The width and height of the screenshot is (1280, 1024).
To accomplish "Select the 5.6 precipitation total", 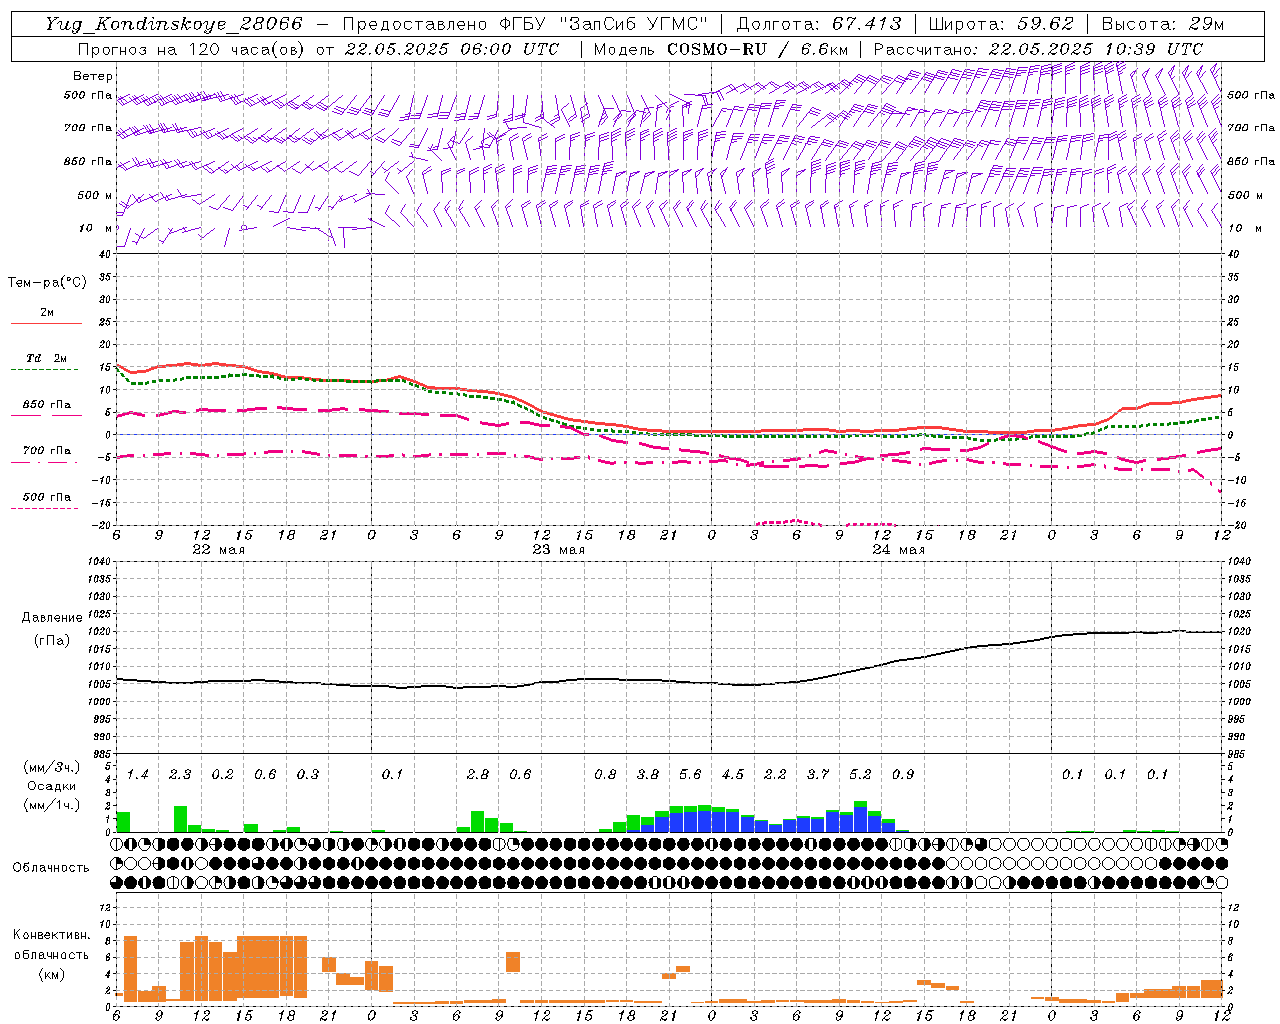I will click(x=690, y=774).
